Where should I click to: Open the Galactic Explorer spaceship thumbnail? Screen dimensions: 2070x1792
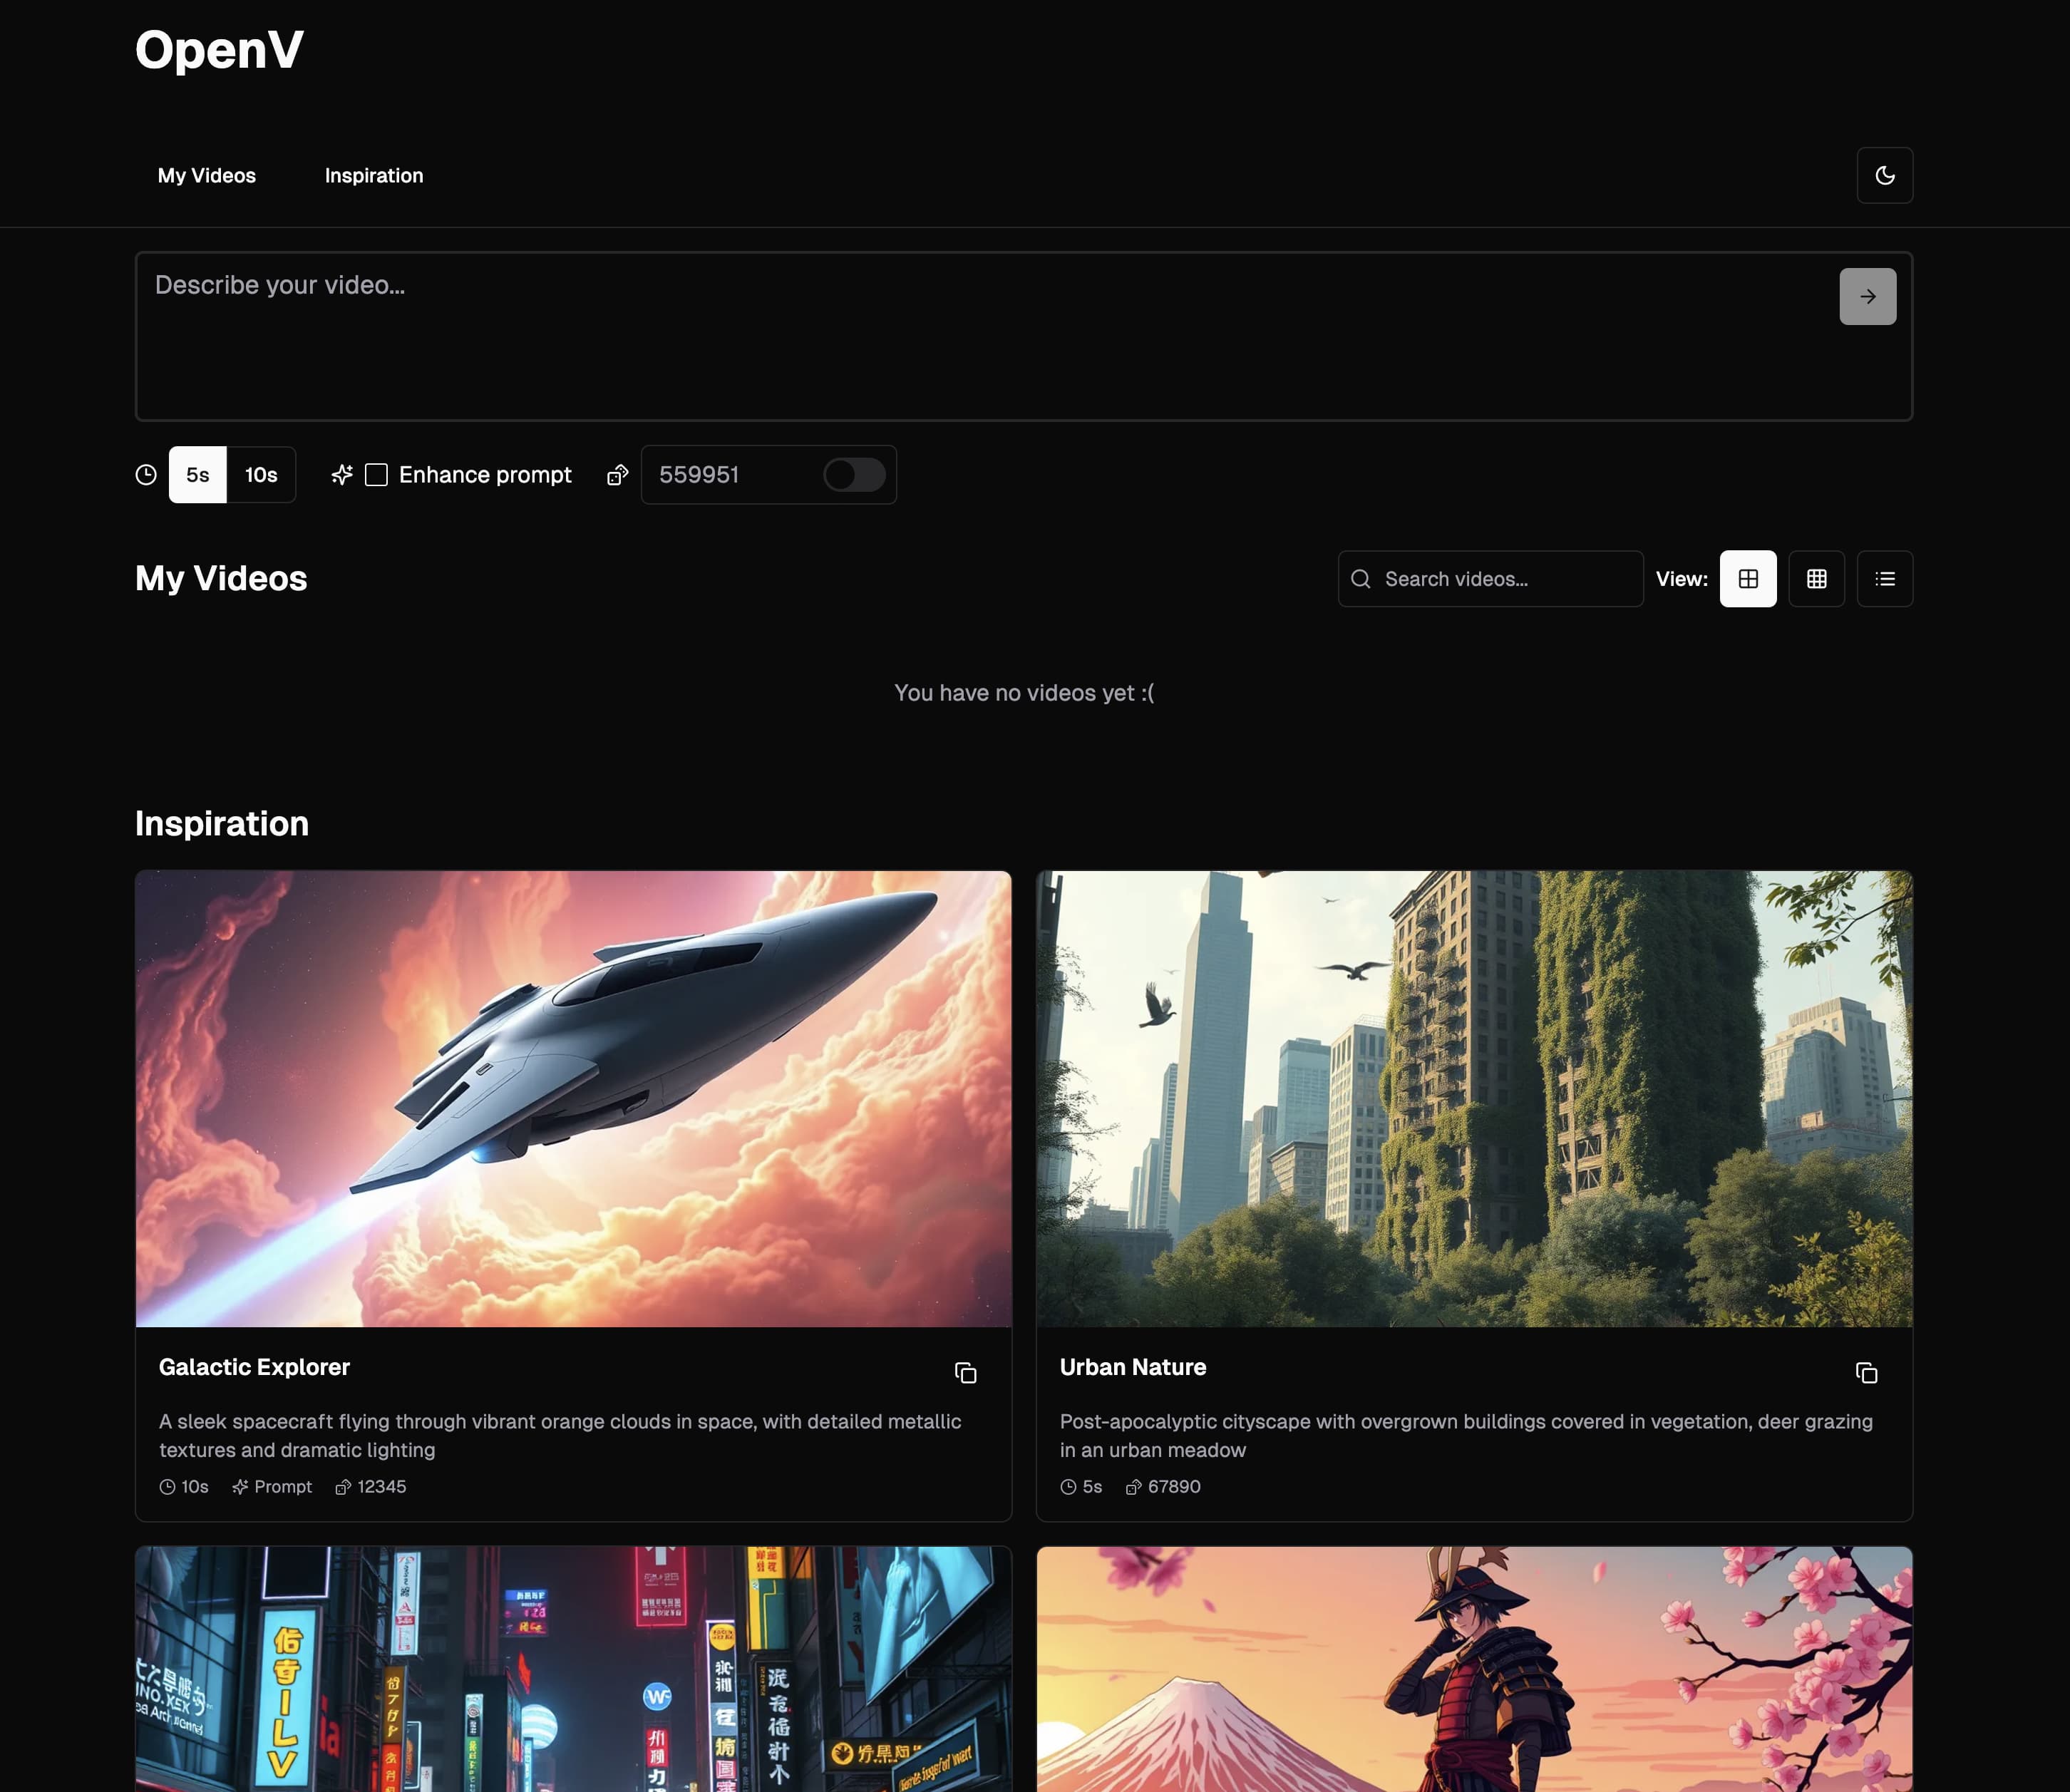[573, 1099]
